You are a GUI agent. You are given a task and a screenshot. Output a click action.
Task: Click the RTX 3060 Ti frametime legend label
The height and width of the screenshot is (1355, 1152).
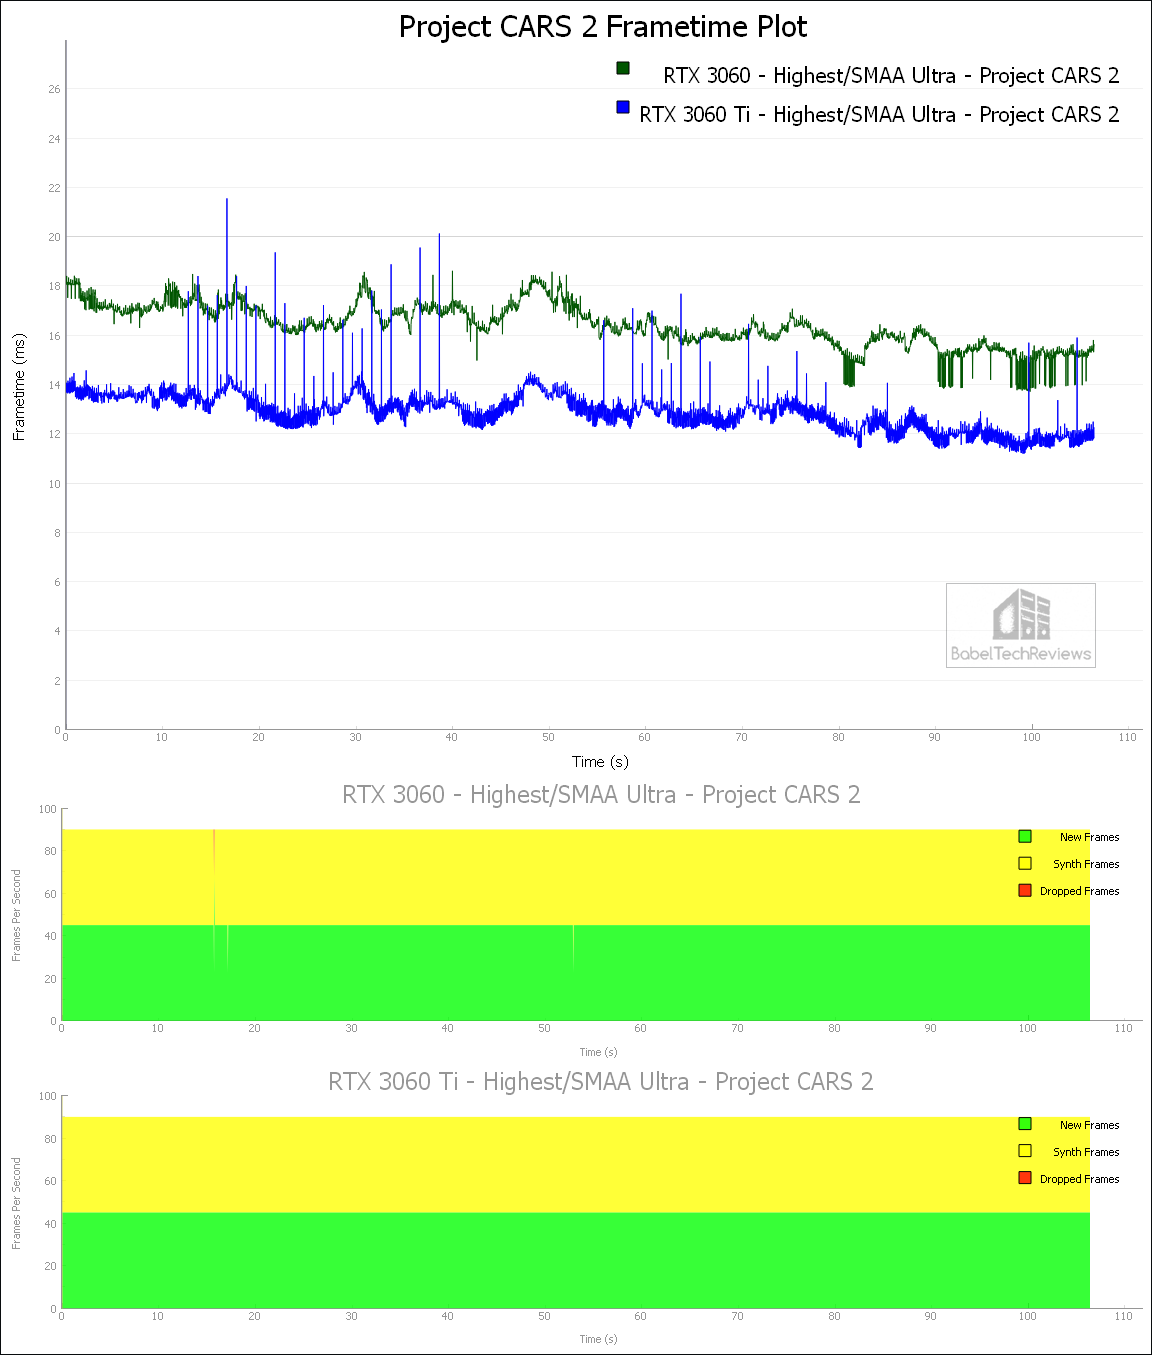[x=879, y=115]
